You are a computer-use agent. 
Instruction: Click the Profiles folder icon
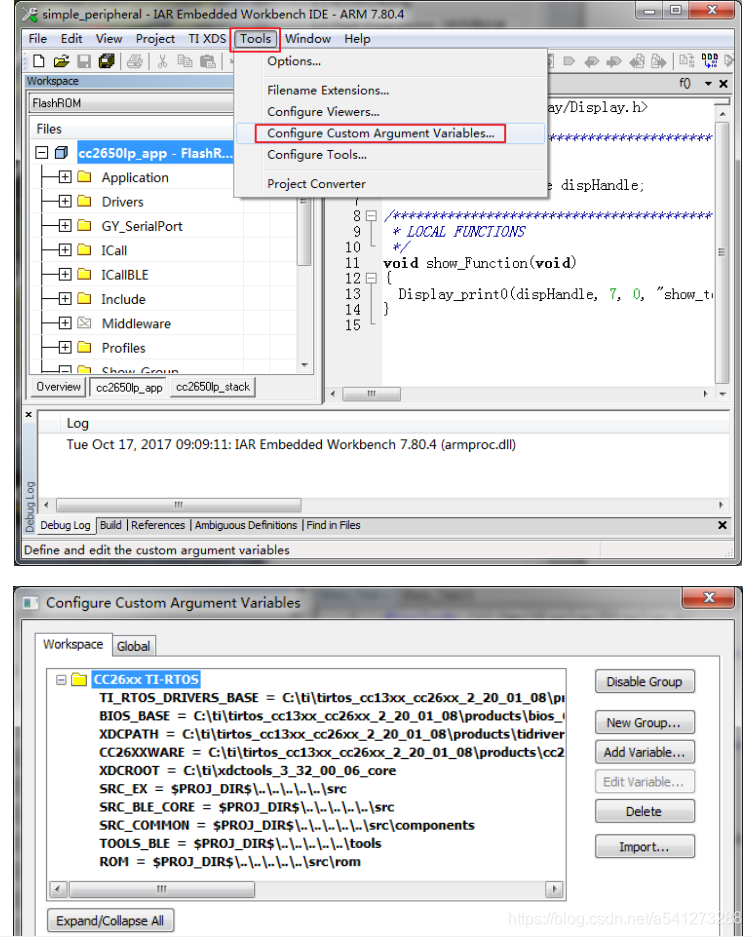tap(84, 347)
